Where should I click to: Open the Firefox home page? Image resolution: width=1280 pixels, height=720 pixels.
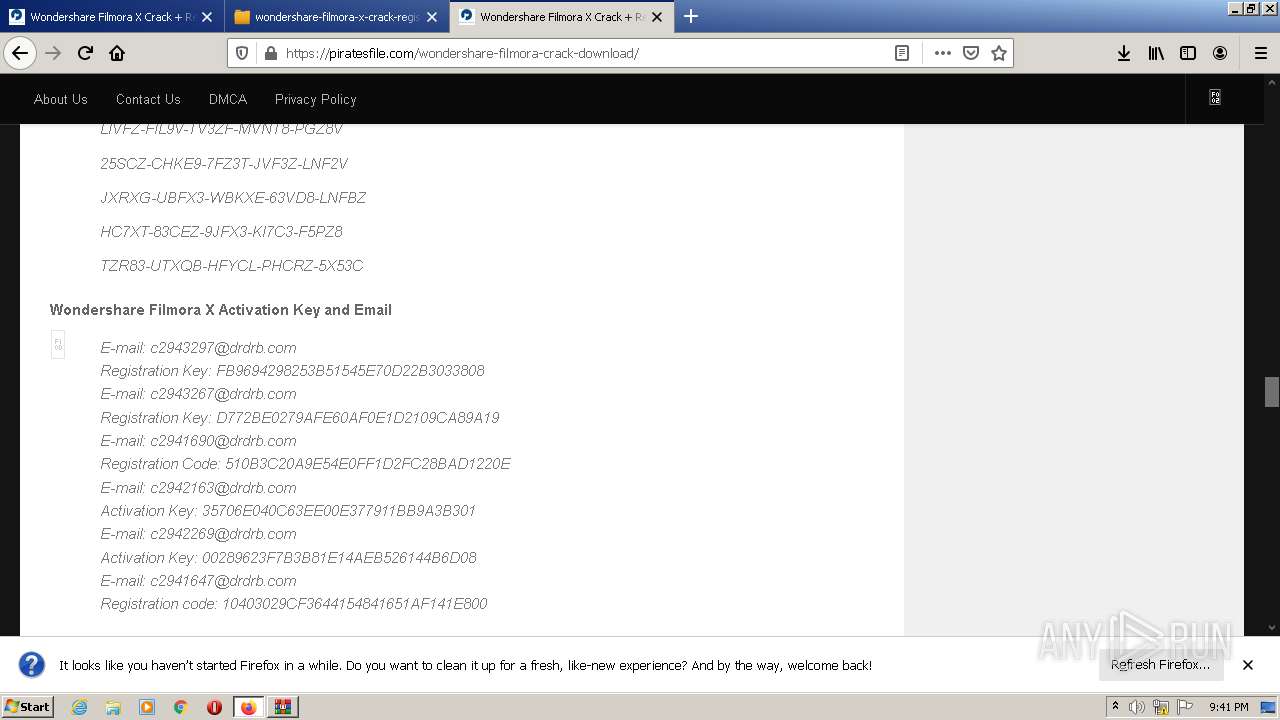(x=117, y=53)
